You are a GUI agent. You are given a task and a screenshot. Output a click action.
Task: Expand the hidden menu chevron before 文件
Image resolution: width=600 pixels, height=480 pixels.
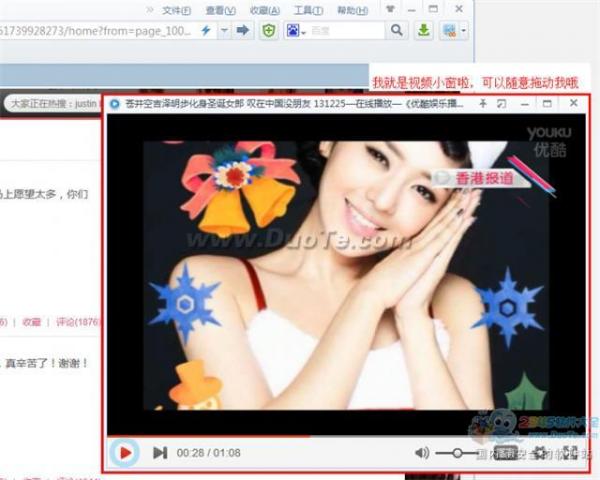coord(150,10)
